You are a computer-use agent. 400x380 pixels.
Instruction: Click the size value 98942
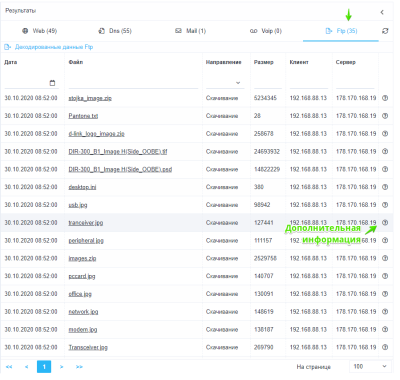pyautogui.click(x=262, y=205)
